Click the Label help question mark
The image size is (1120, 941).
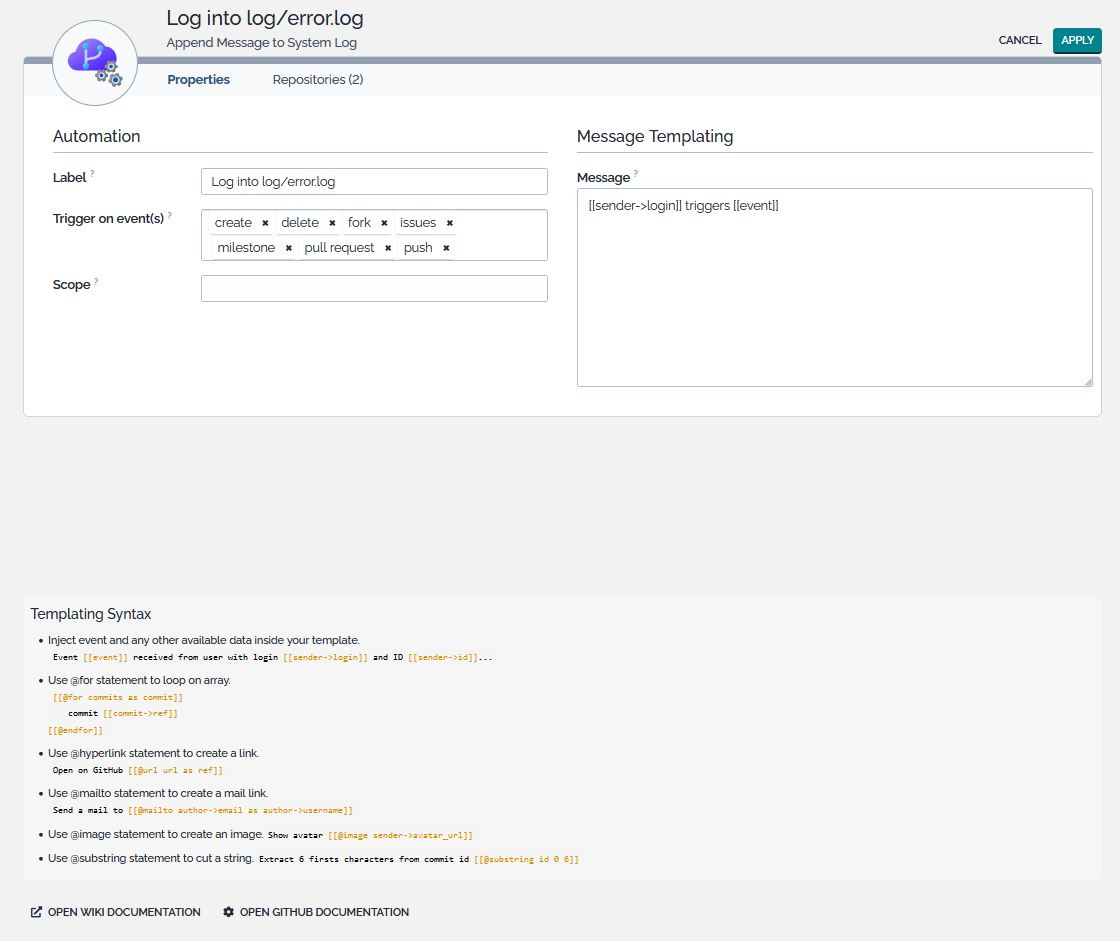coord(92,173)
